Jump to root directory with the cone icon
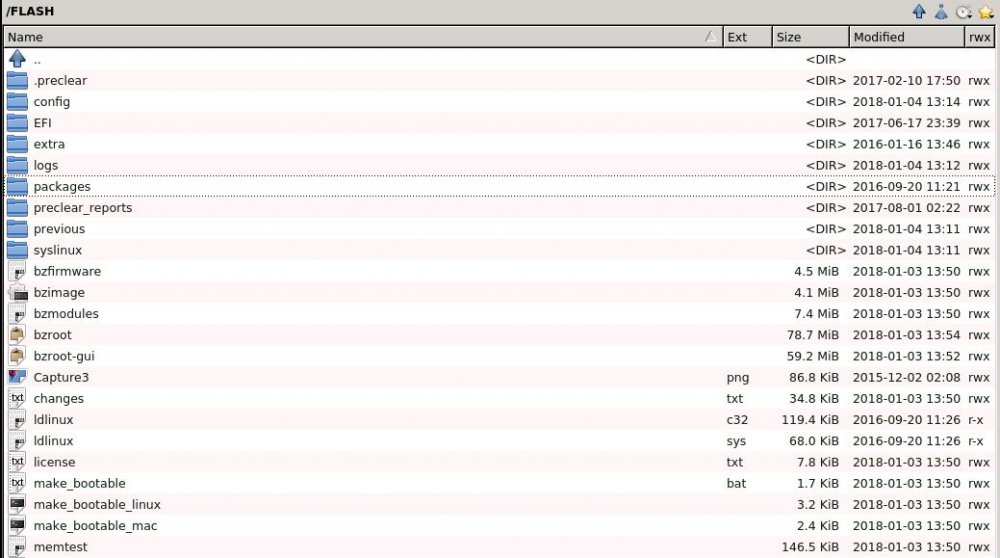 (x=941, y=11)
